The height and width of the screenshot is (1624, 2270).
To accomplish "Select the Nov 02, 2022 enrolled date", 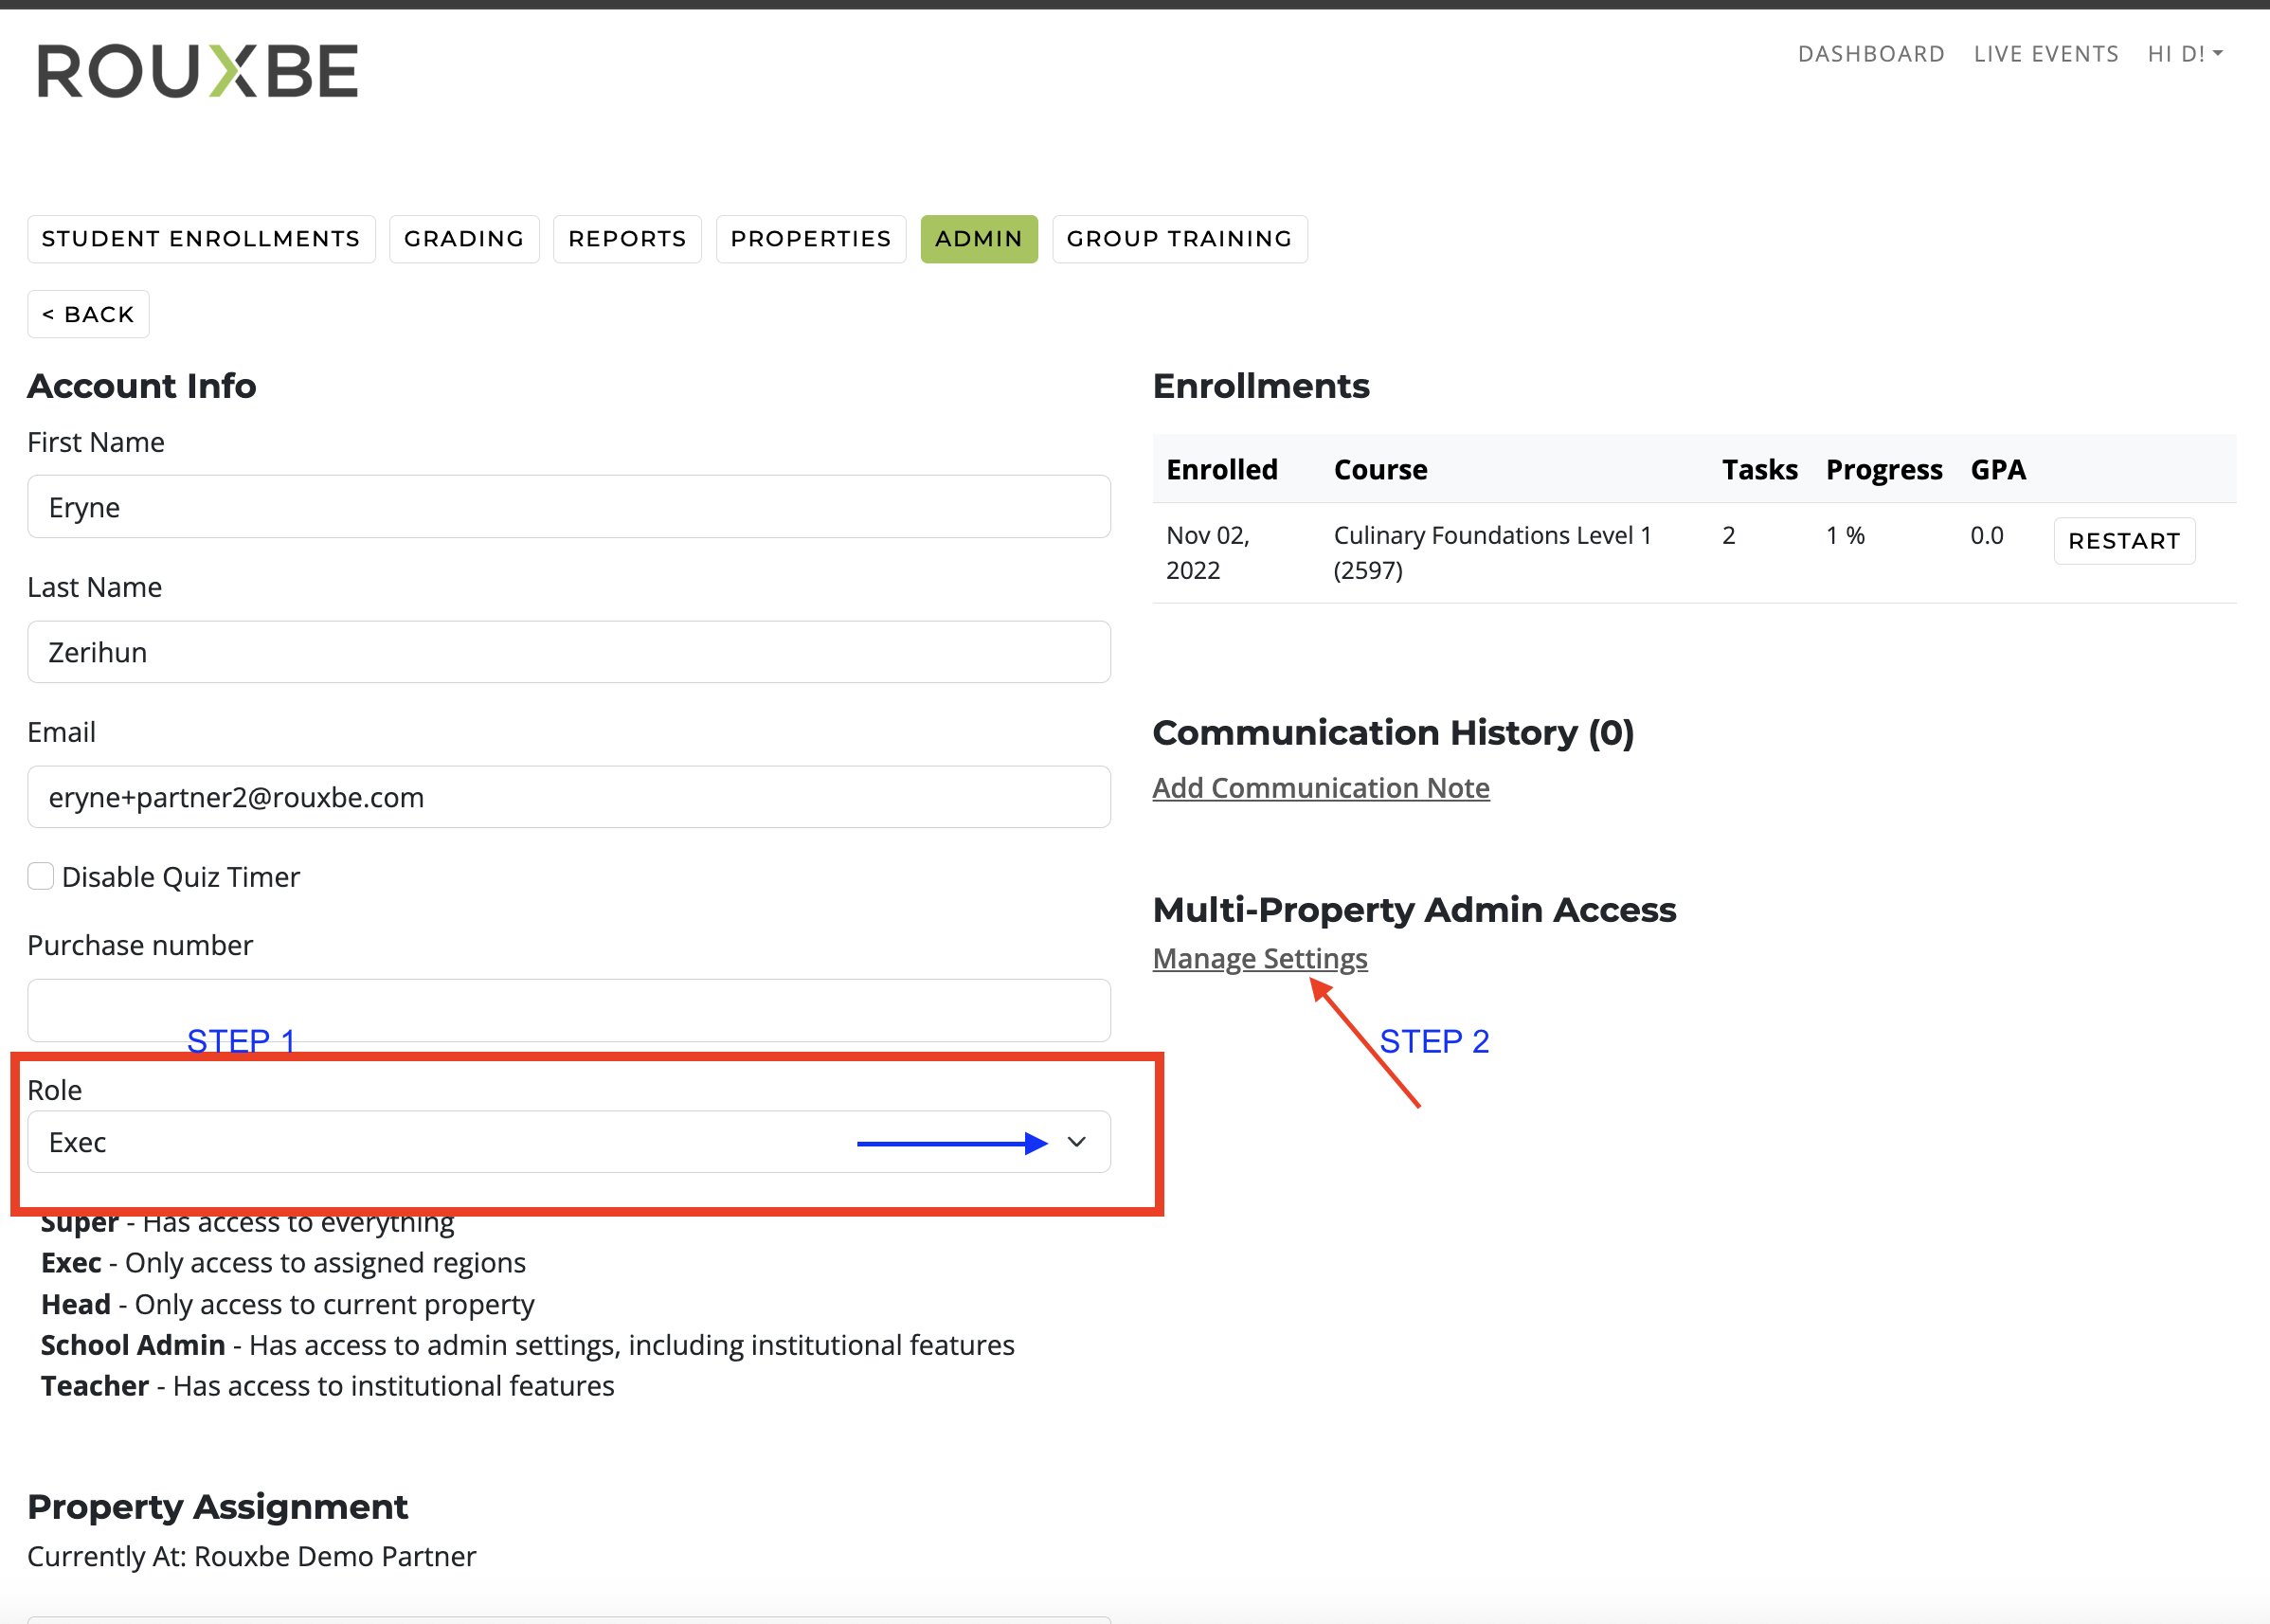I will (x=1208, y=552).
